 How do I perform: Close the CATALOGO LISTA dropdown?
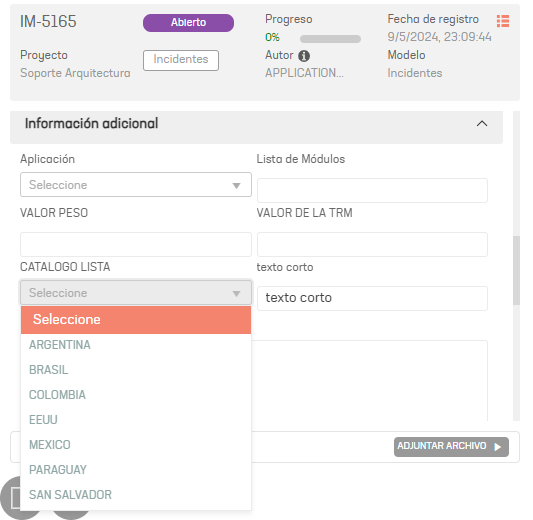coord(136,293)
